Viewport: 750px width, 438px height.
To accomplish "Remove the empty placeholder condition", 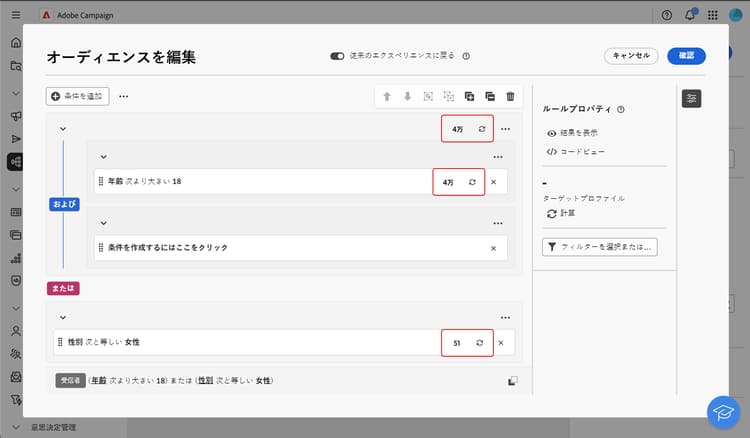I will [x=494, y=248].
